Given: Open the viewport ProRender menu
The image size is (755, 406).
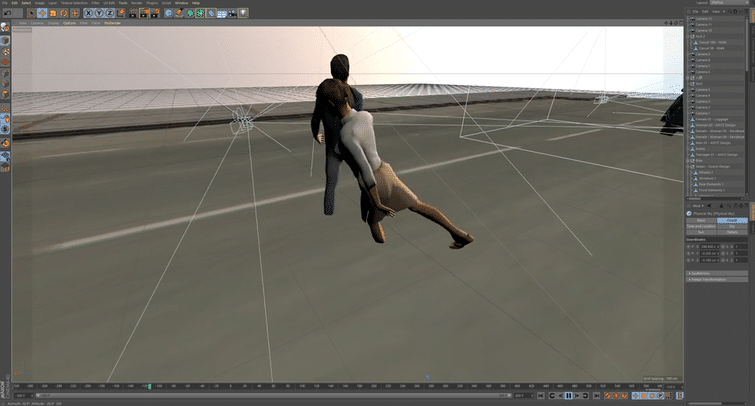Looking at the screenshot, I should [113, 23].
